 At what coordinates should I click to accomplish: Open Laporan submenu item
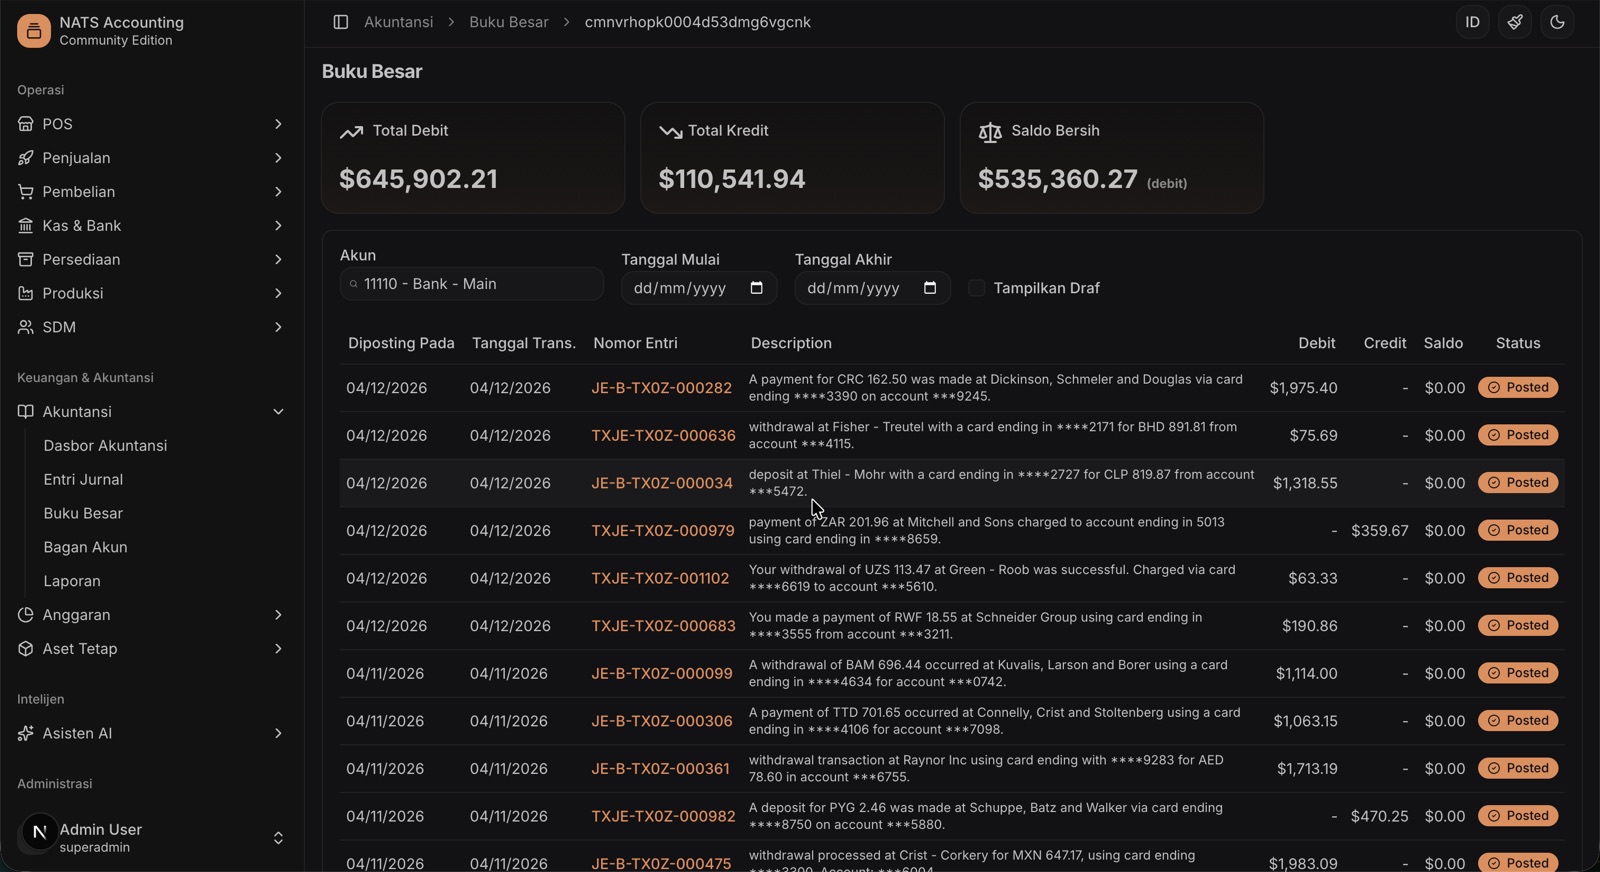pyautogui.click(x=72, y=582)
